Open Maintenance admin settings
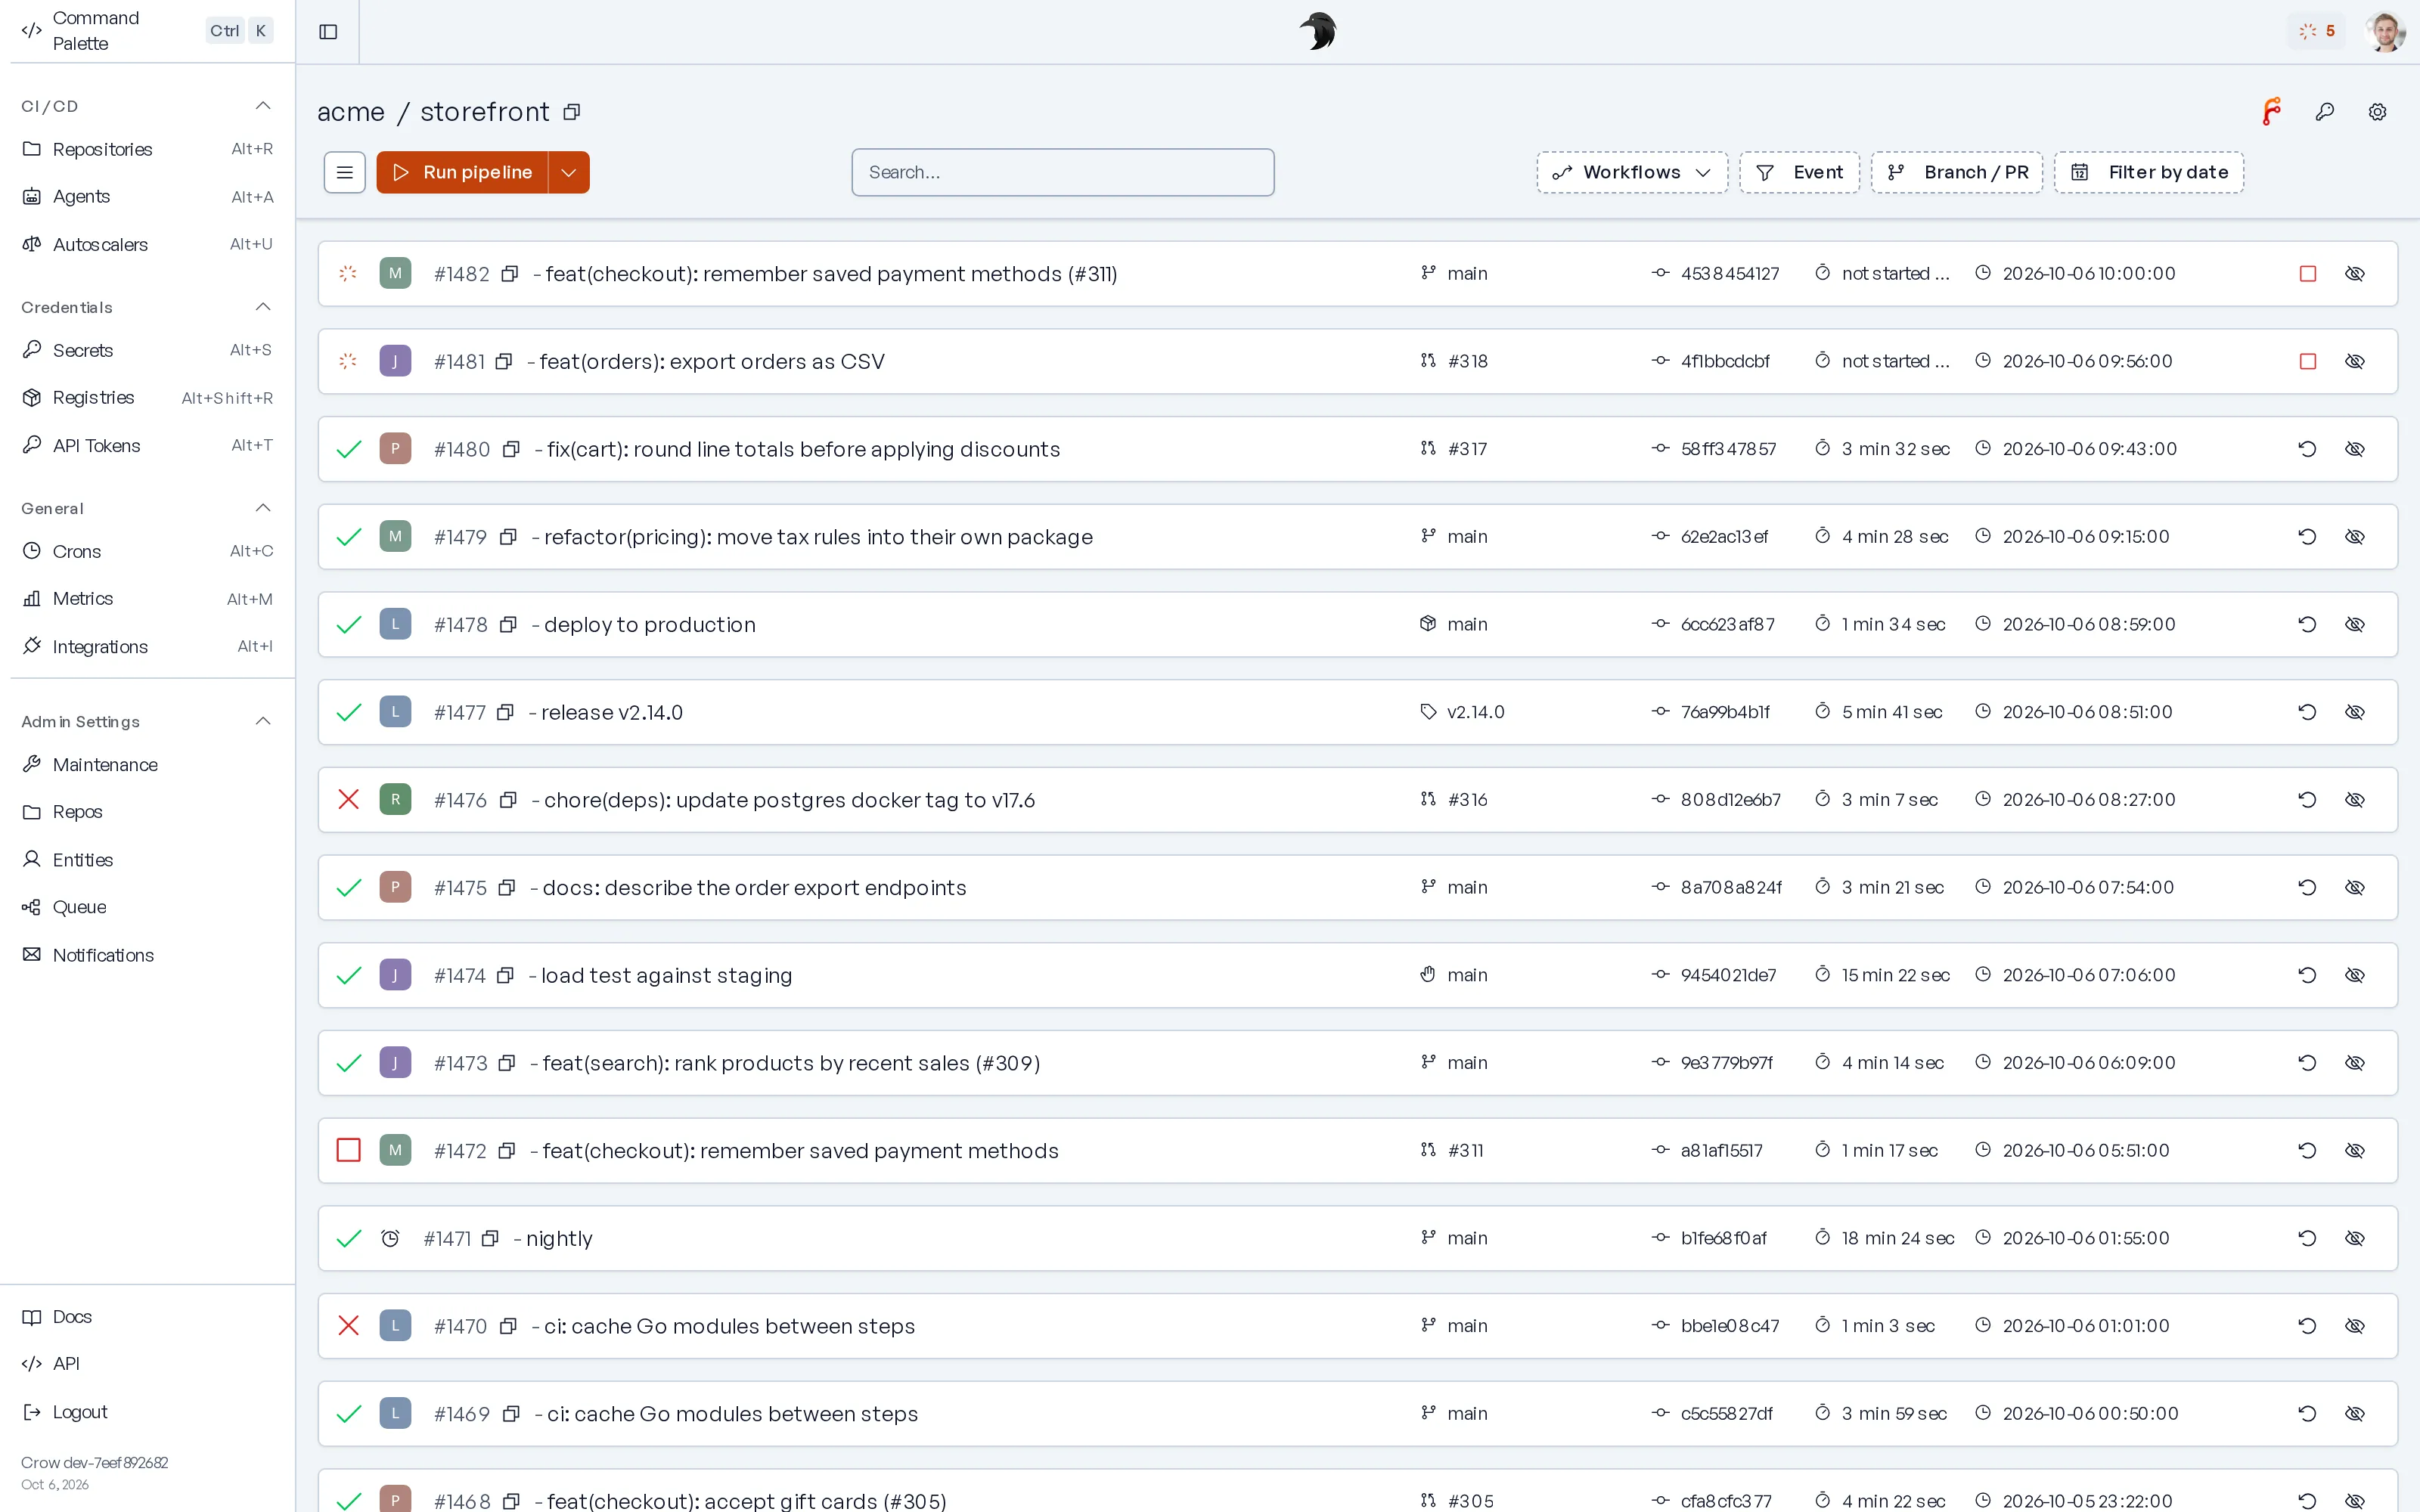Viewport: 2420px width, 1512px height. click(x=147, y=765)
